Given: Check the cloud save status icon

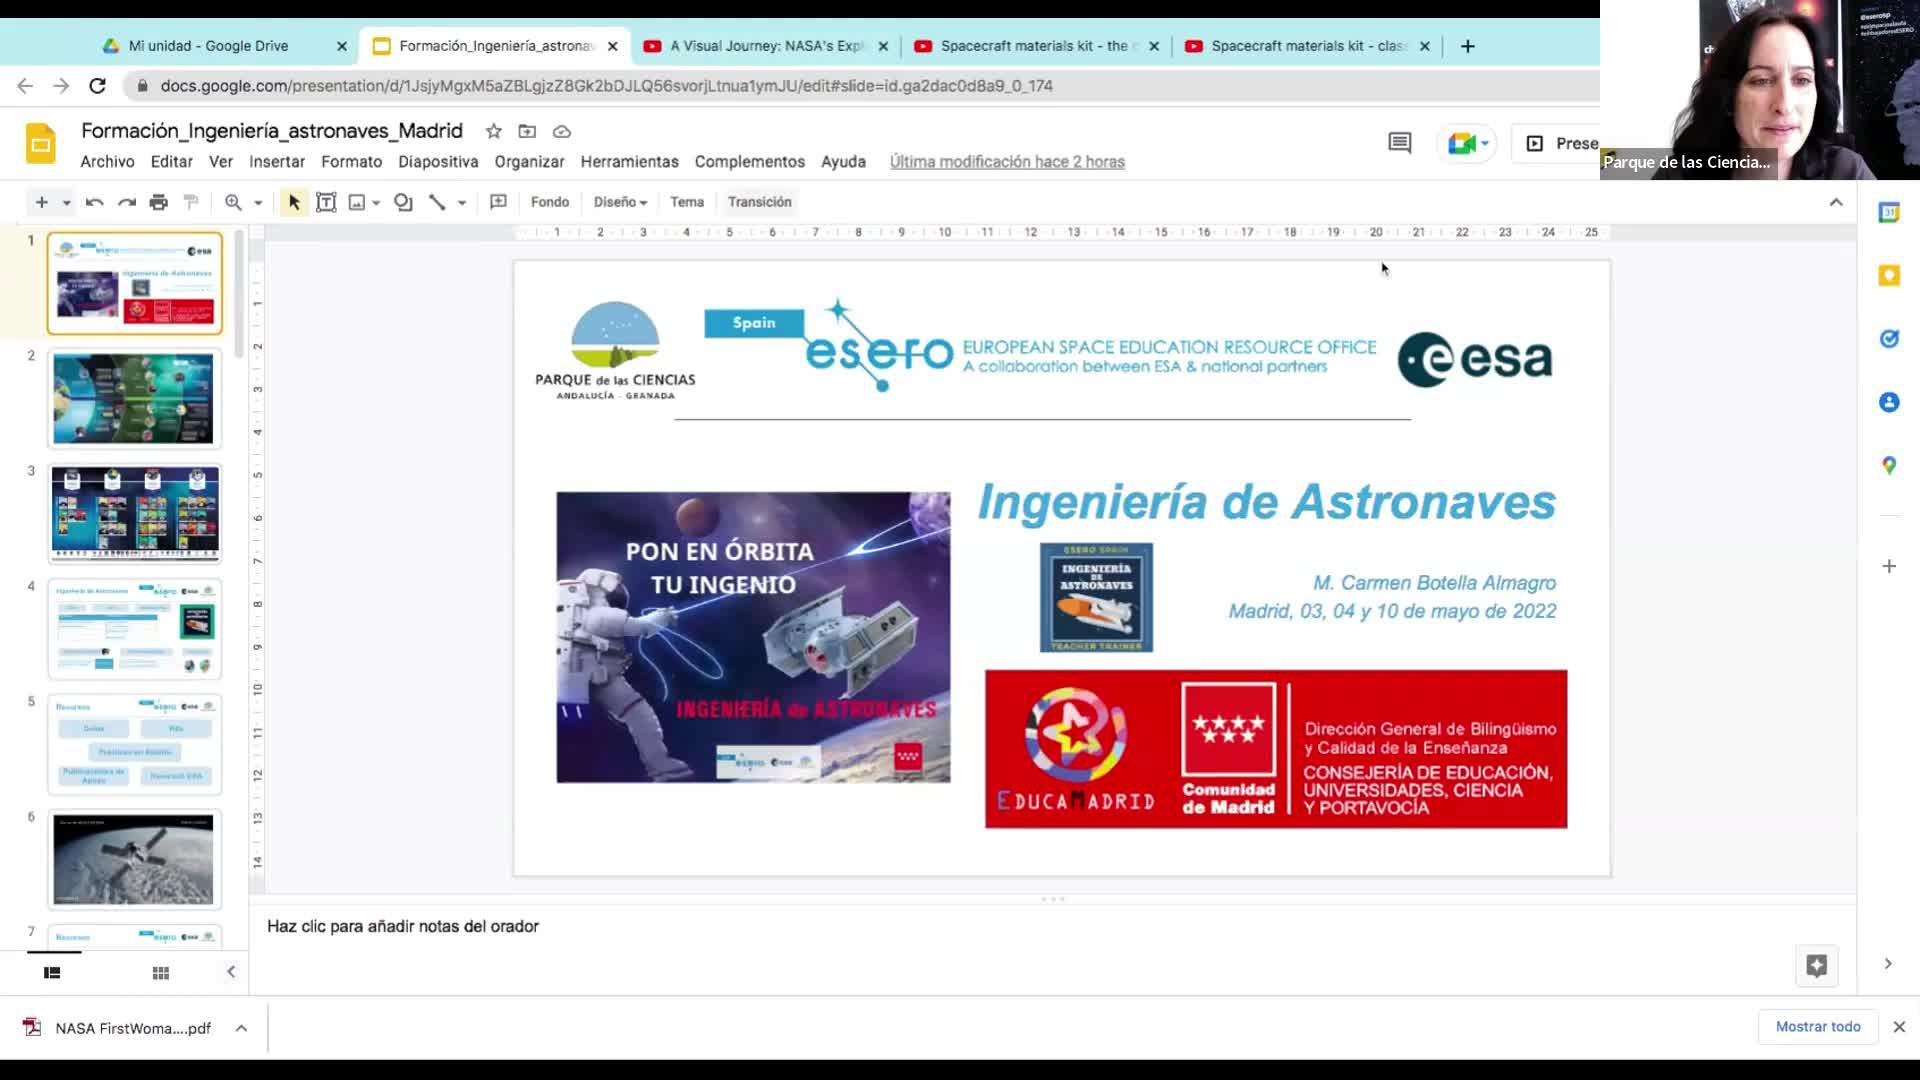Looking at the screenshot, I should pos(562,131).
